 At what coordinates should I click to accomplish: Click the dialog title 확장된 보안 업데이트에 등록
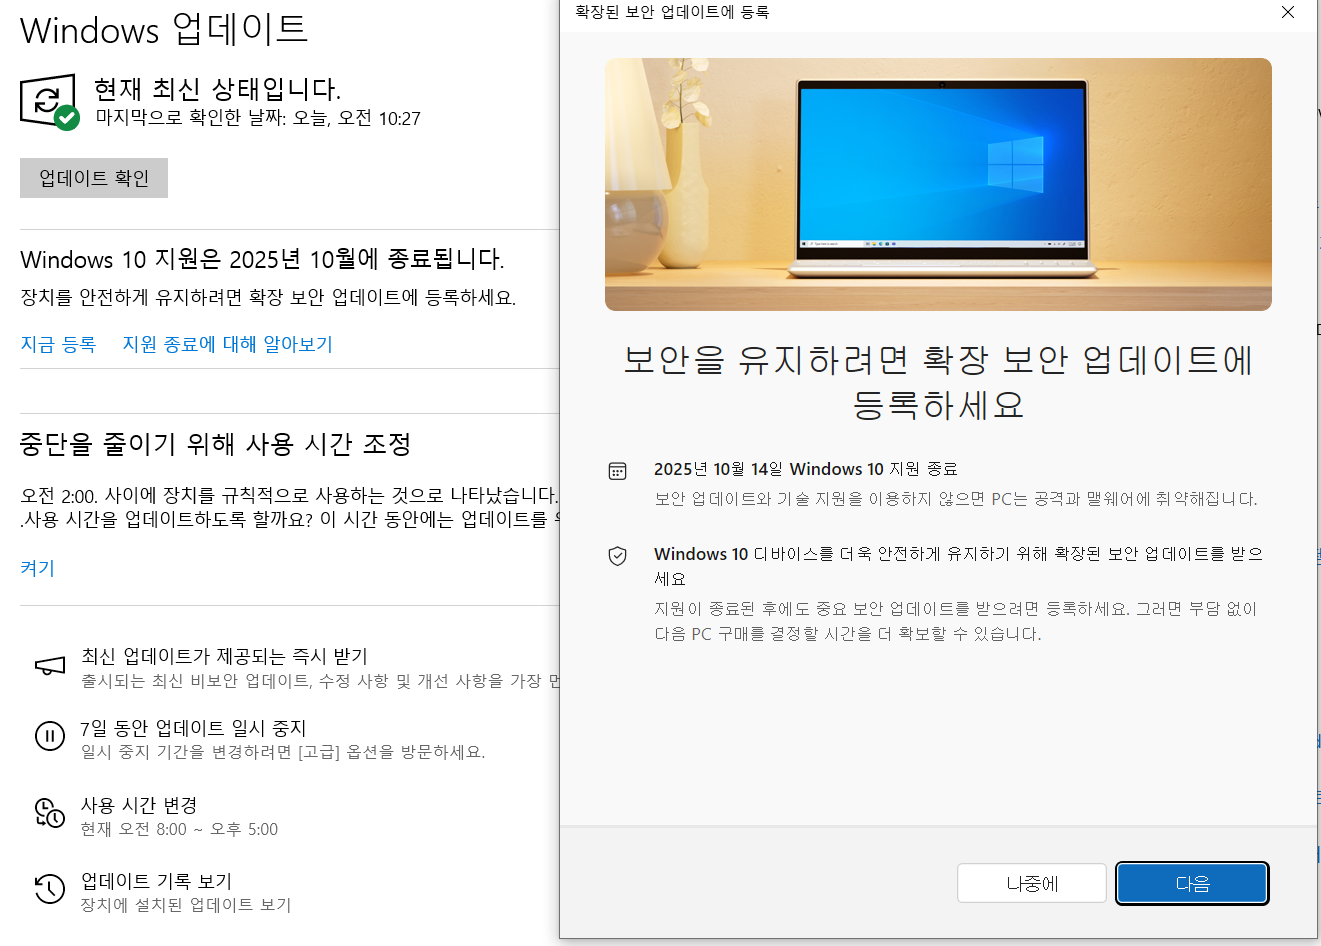[x=672, y=12]
